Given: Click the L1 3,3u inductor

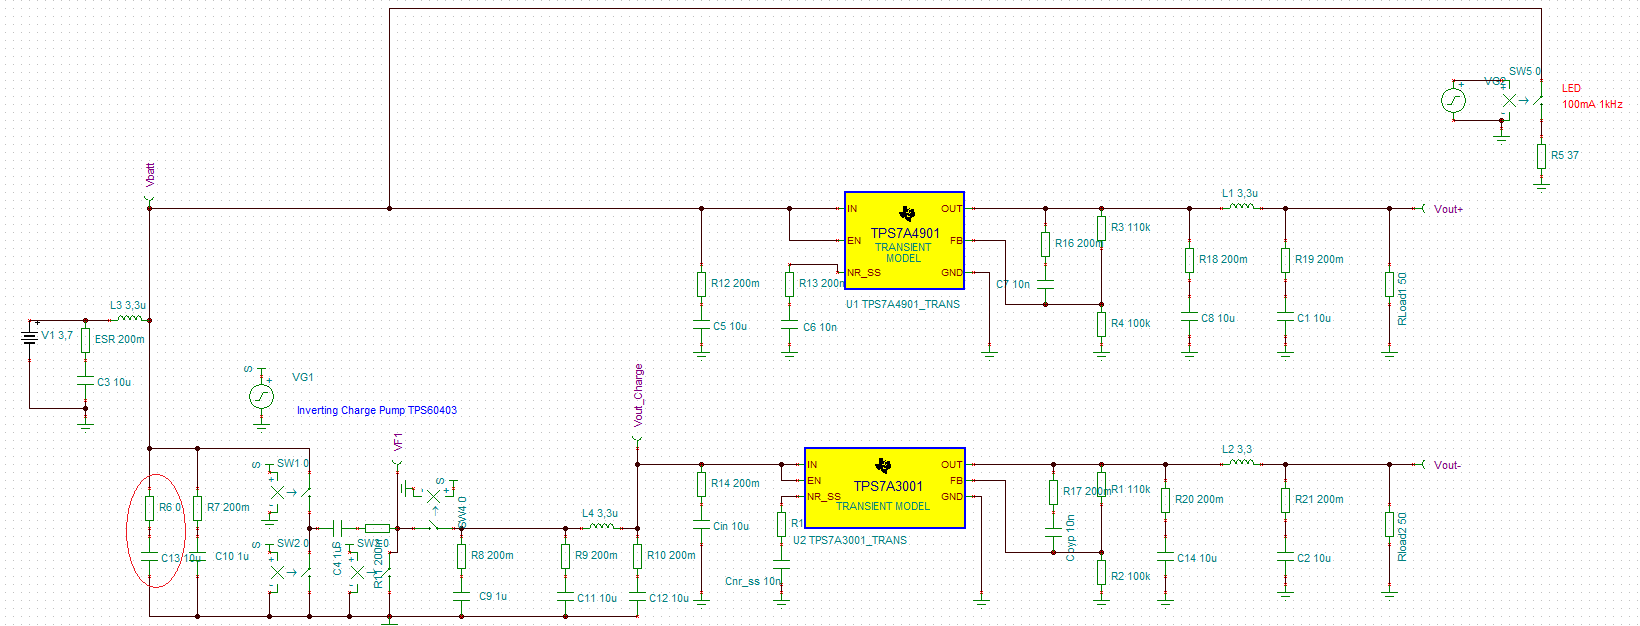Looking at the screenshot, I should coord(1242,206).
